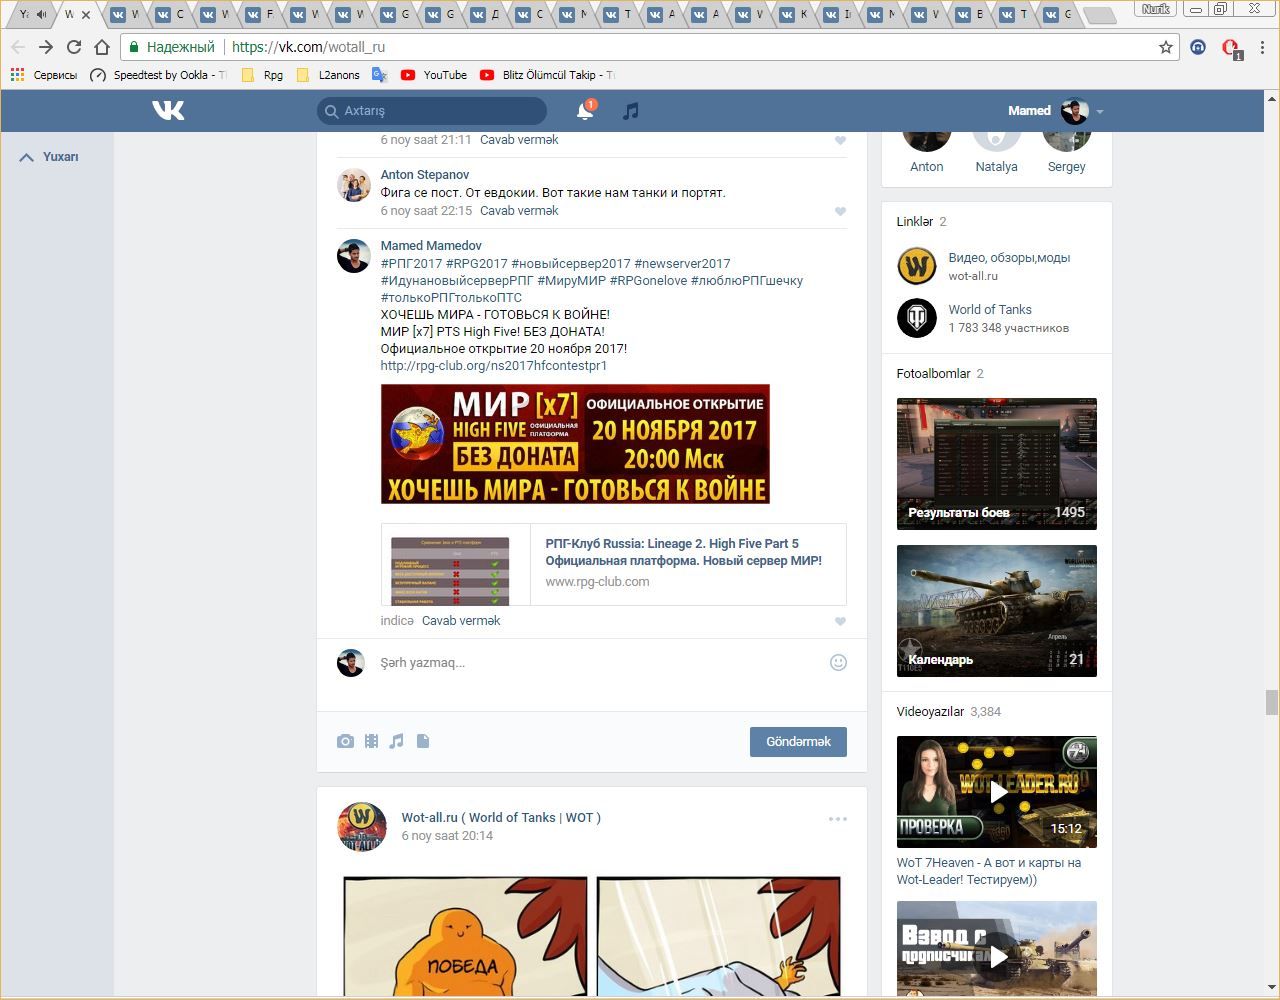Open the Сервисы apps bookmark

[x=43, y=75]
